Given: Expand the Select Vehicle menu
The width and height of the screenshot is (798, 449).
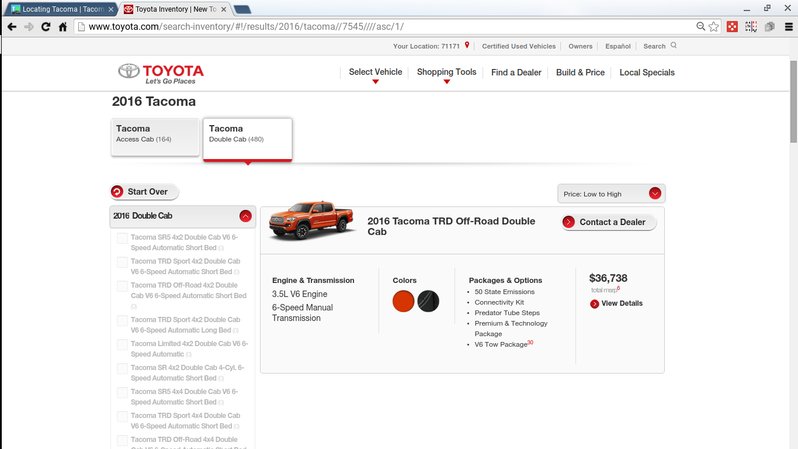Looking at the screenshot, I should 375,72.
